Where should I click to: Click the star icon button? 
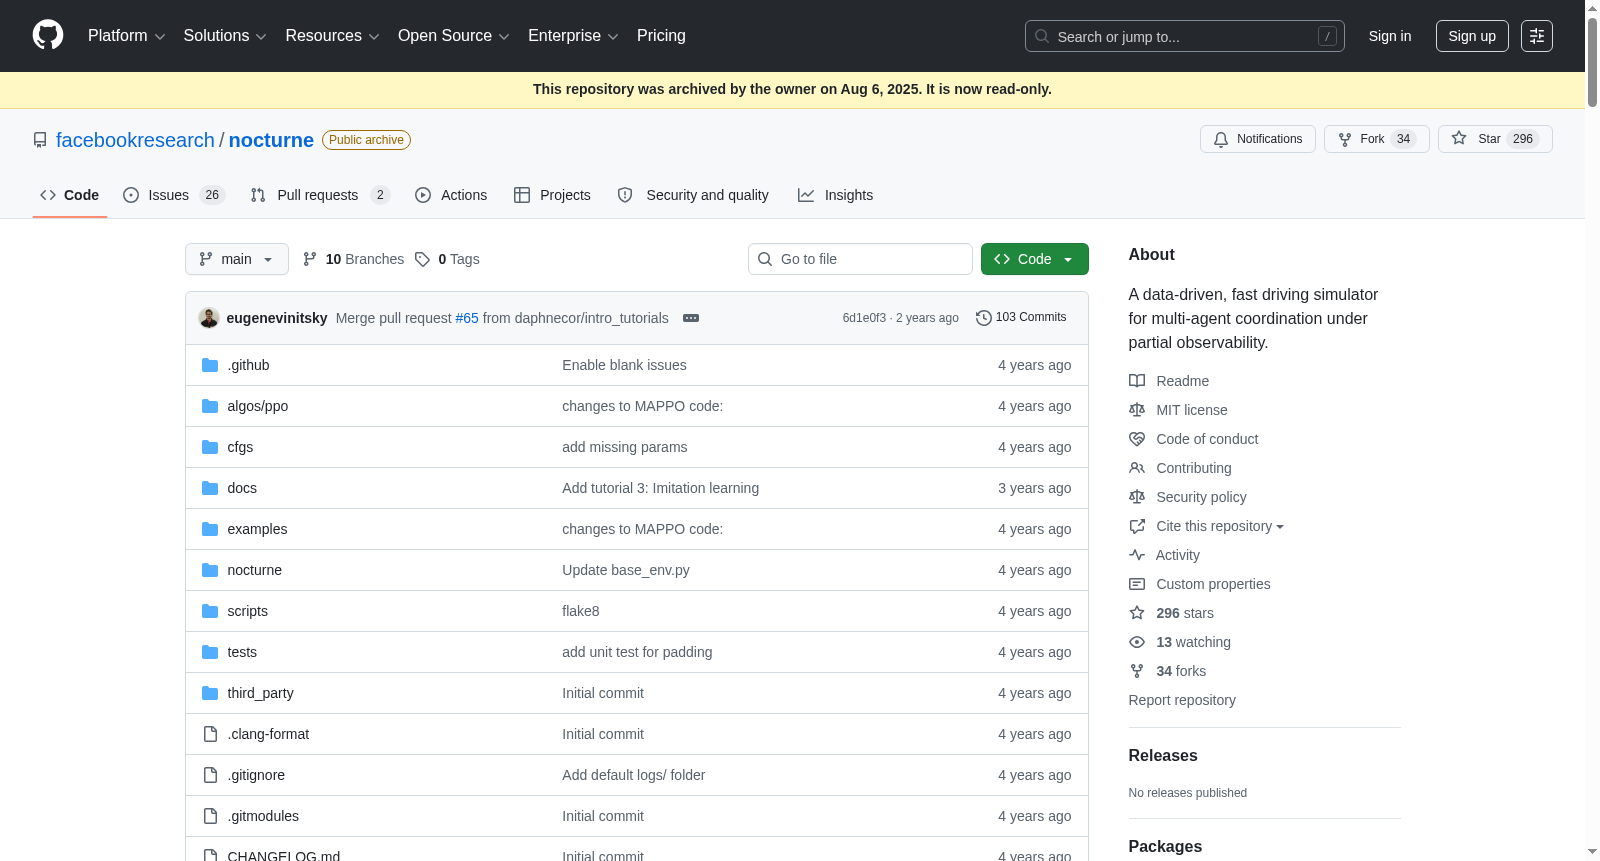1459,139
